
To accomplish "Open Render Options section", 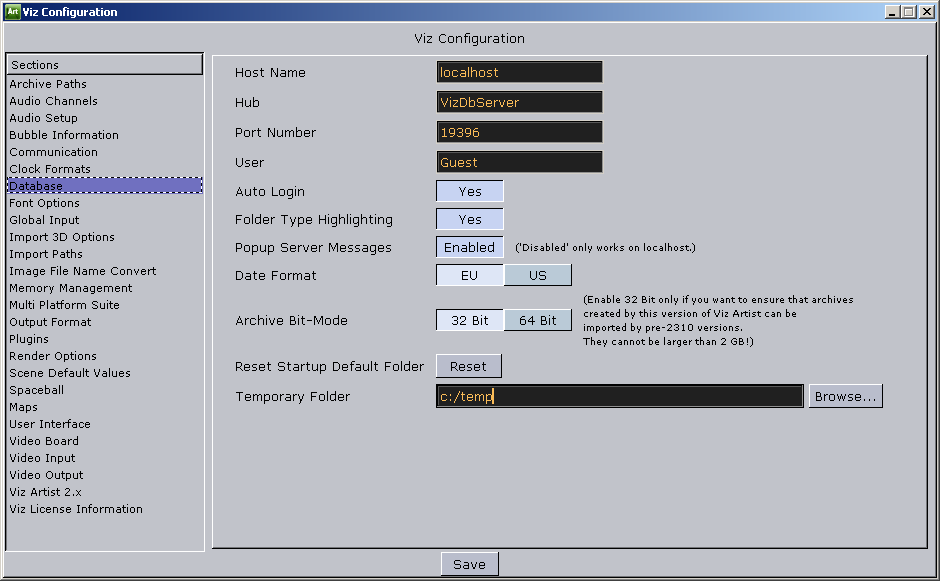I will 53,357.
